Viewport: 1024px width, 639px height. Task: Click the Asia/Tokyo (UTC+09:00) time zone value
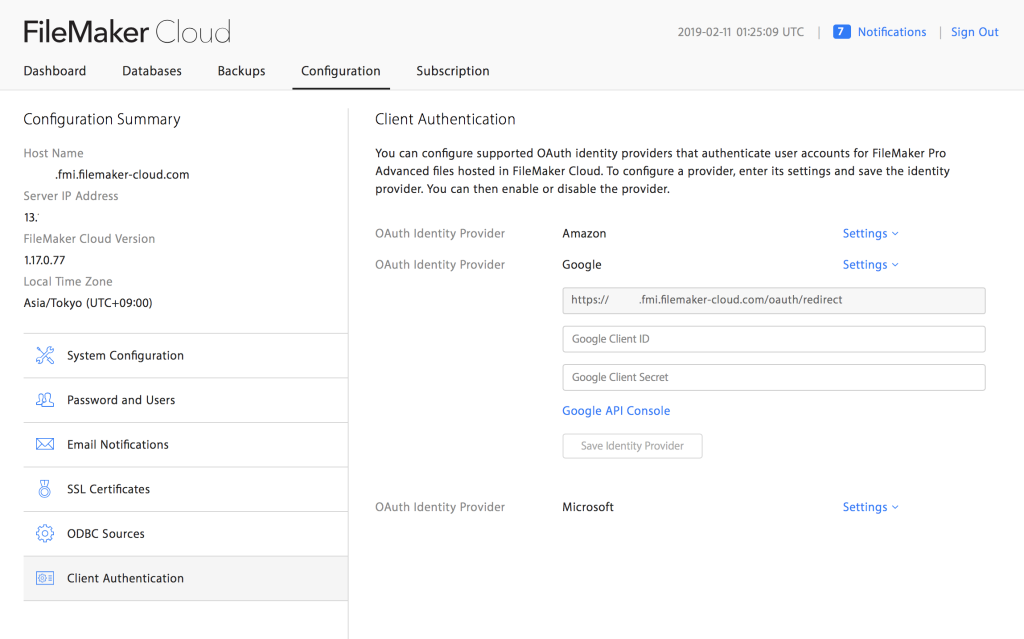88,303
